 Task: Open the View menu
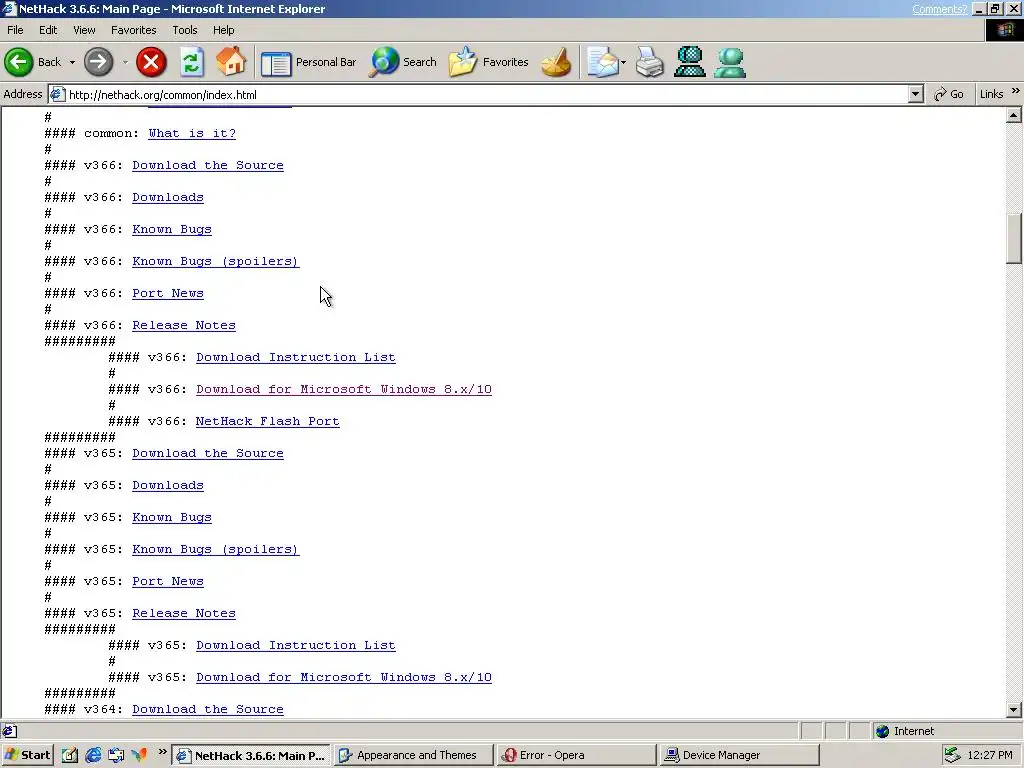tap(84, 30)
